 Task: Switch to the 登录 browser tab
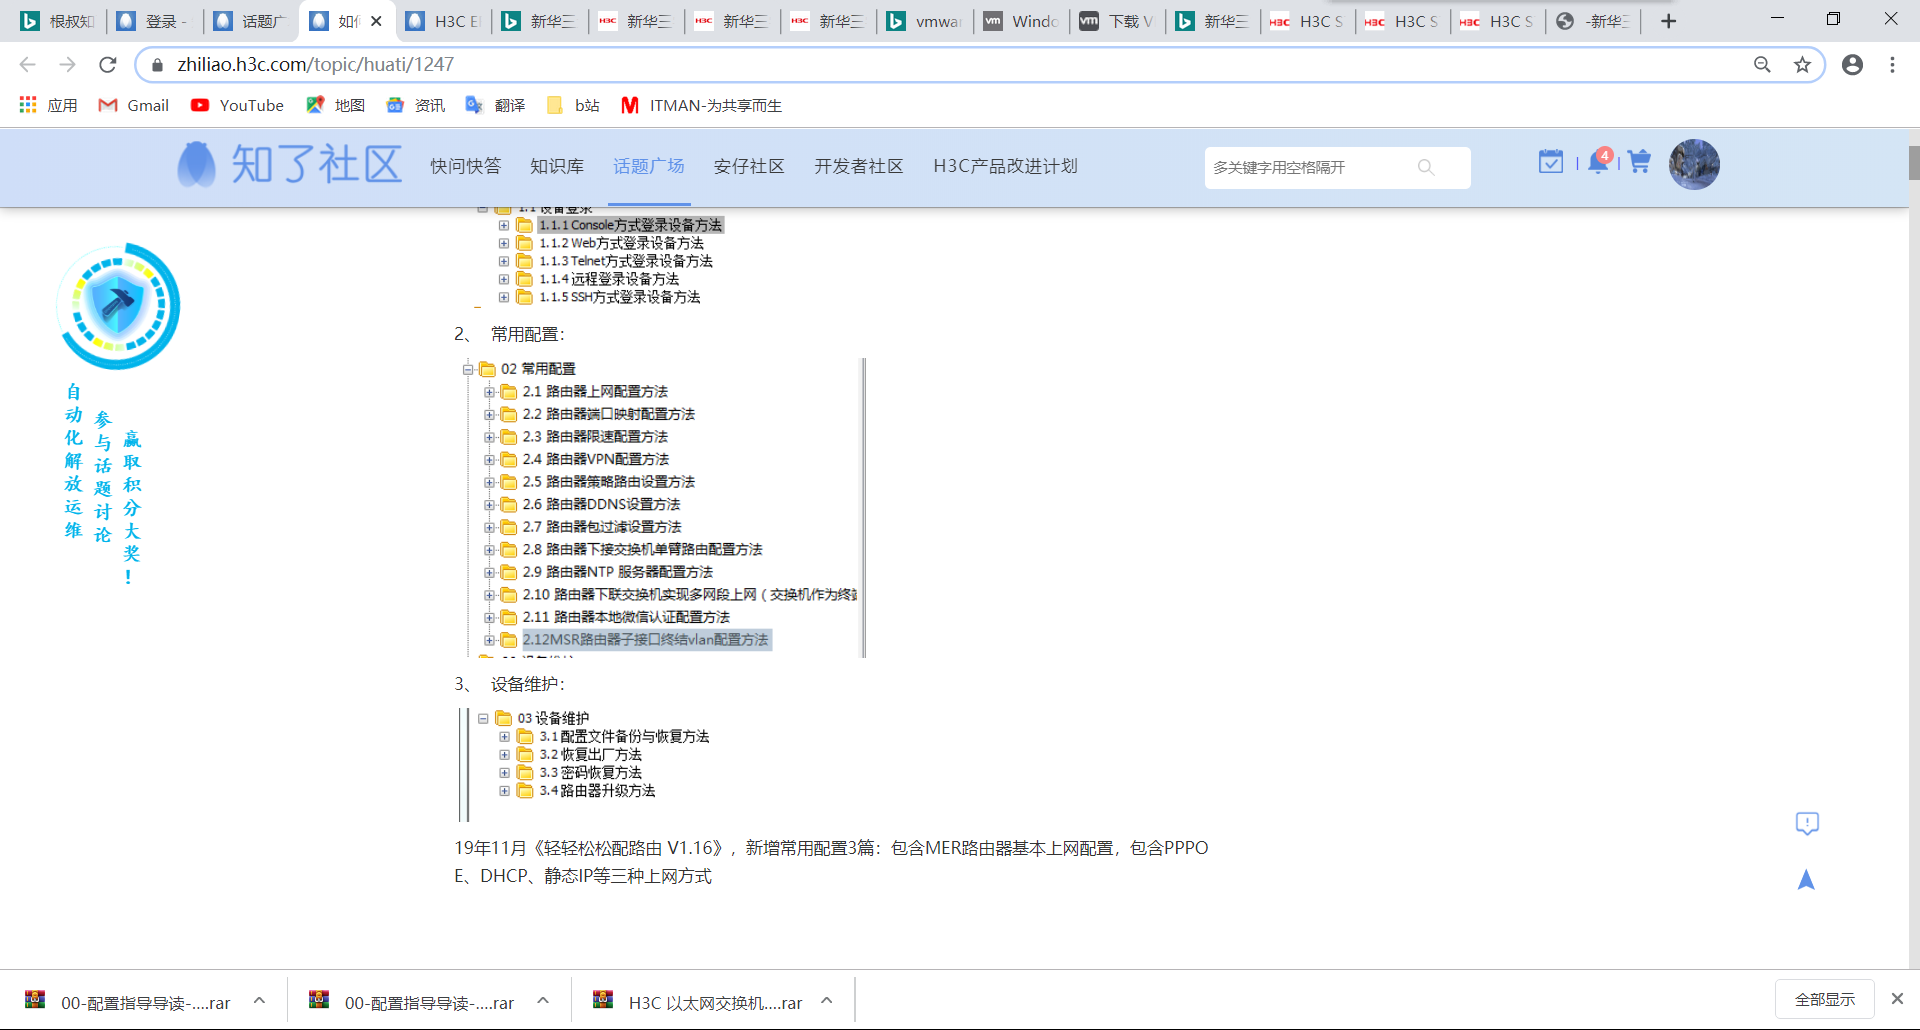154,21
